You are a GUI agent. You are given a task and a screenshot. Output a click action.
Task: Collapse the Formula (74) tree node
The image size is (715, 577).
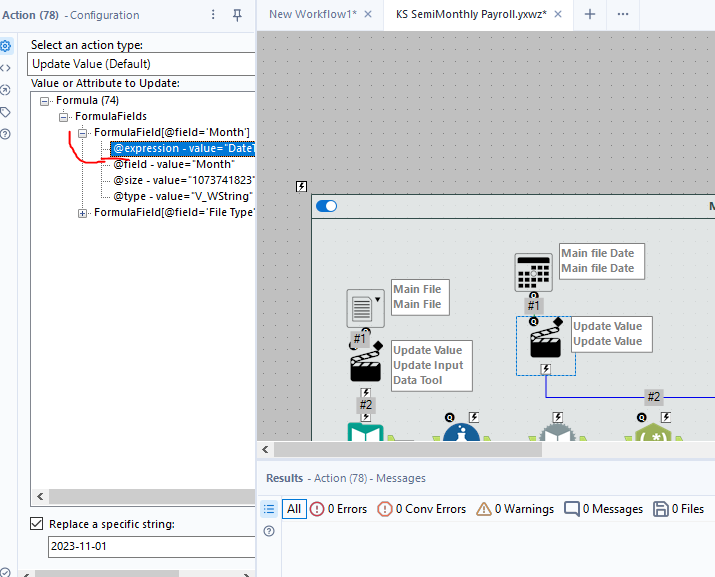[x=45, y=101]
